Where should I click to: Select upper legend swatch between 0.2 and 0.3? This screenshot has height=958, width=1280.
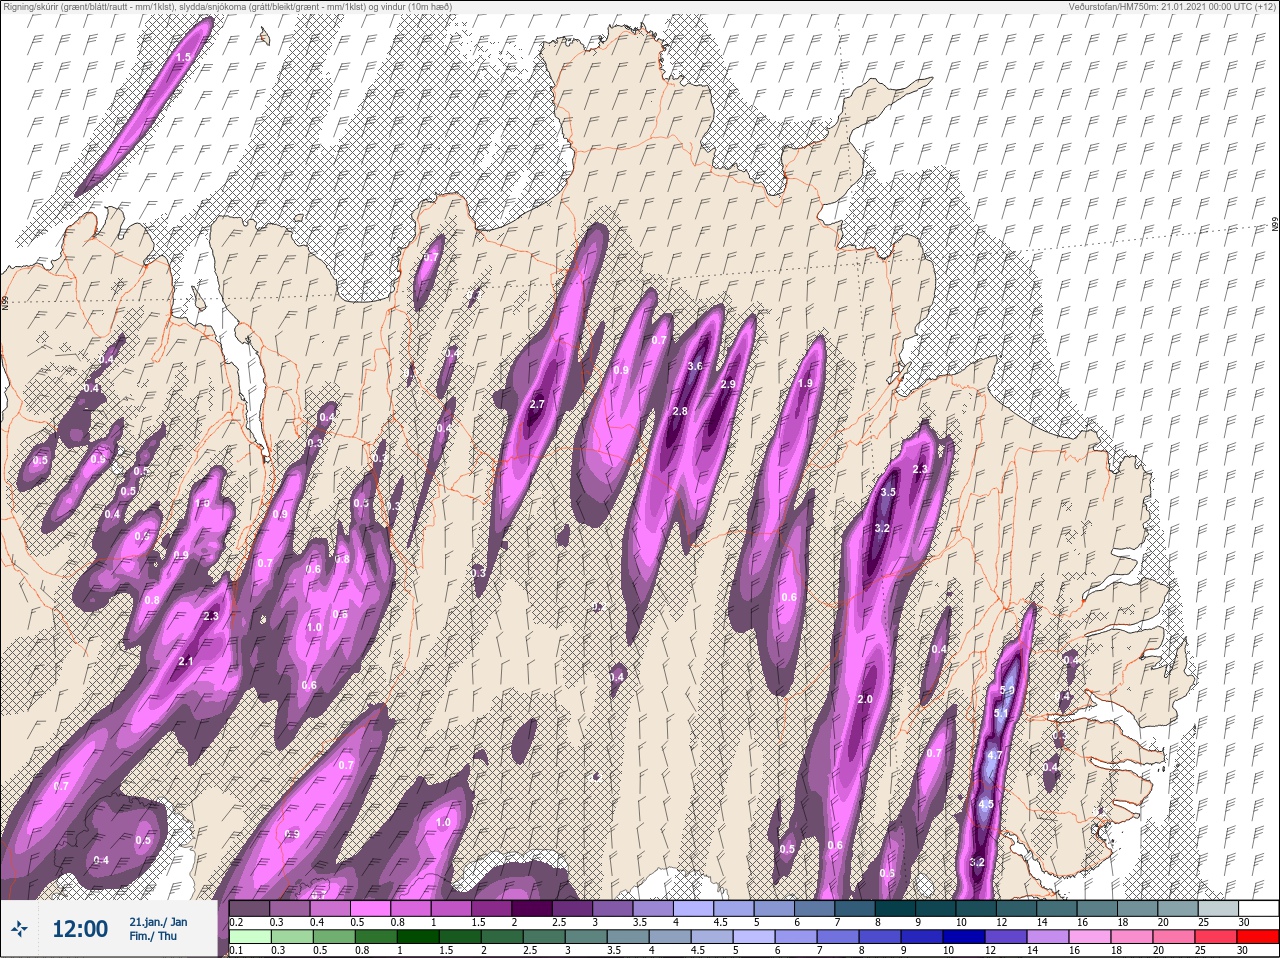pos(250,908)
